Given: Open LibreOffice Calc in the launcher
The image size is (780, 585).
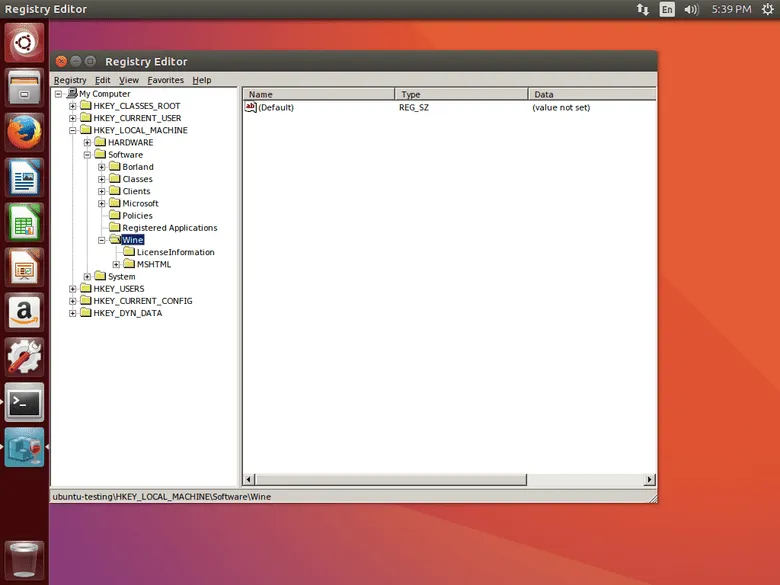Looking at the screenshot, I should point(24,223).
